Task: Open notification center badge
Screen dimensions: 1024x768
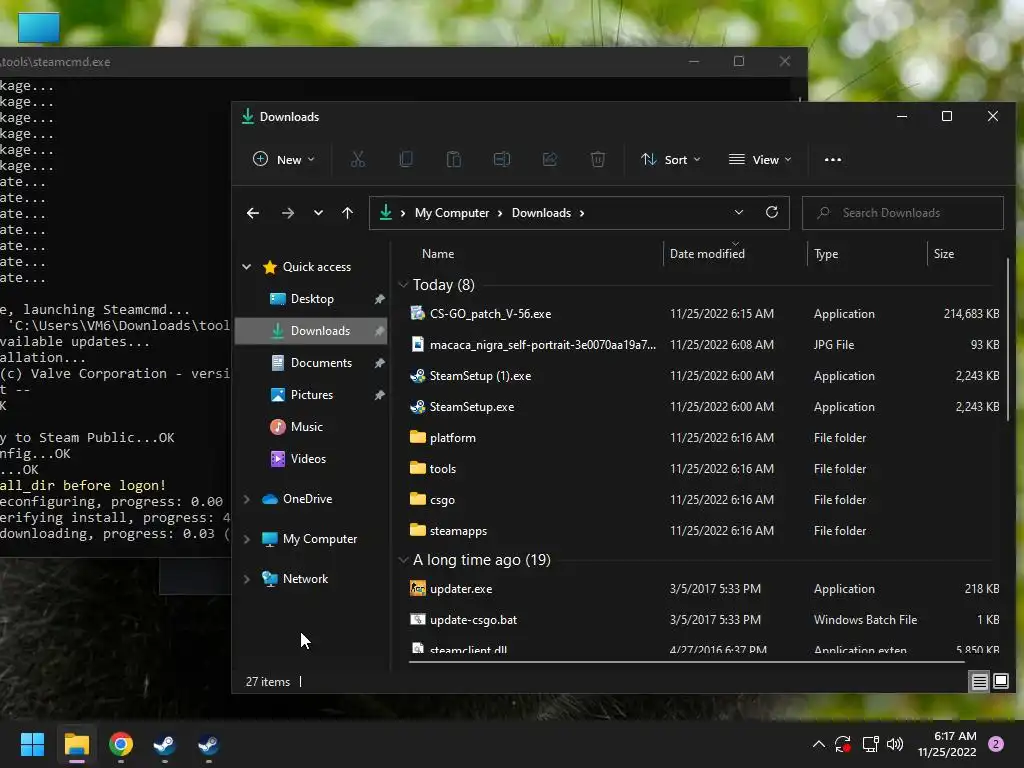Action: [996, 744]
